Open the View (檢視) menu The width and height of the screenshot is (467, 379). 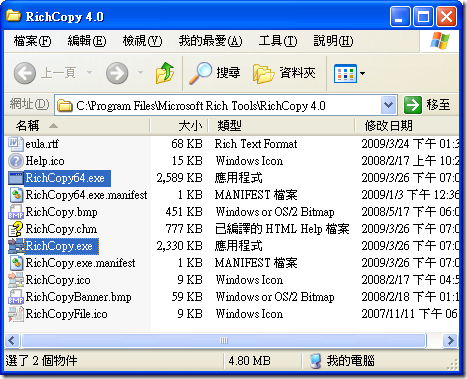pyautogui.click(x=142, y=41)
